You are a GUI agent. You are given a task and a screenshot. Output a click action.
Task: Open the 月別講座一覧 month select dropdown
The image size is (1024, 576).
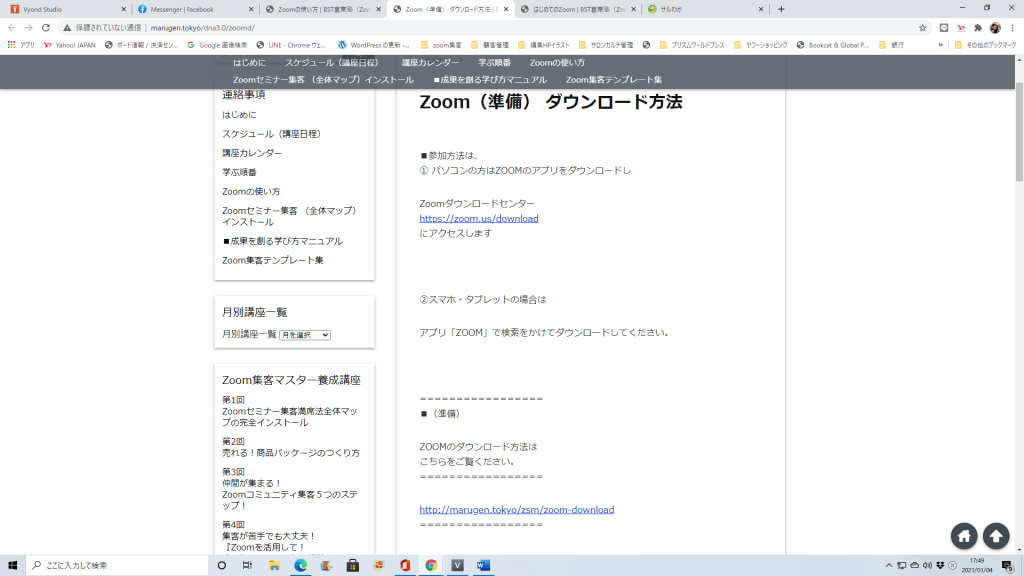(305, 335)
